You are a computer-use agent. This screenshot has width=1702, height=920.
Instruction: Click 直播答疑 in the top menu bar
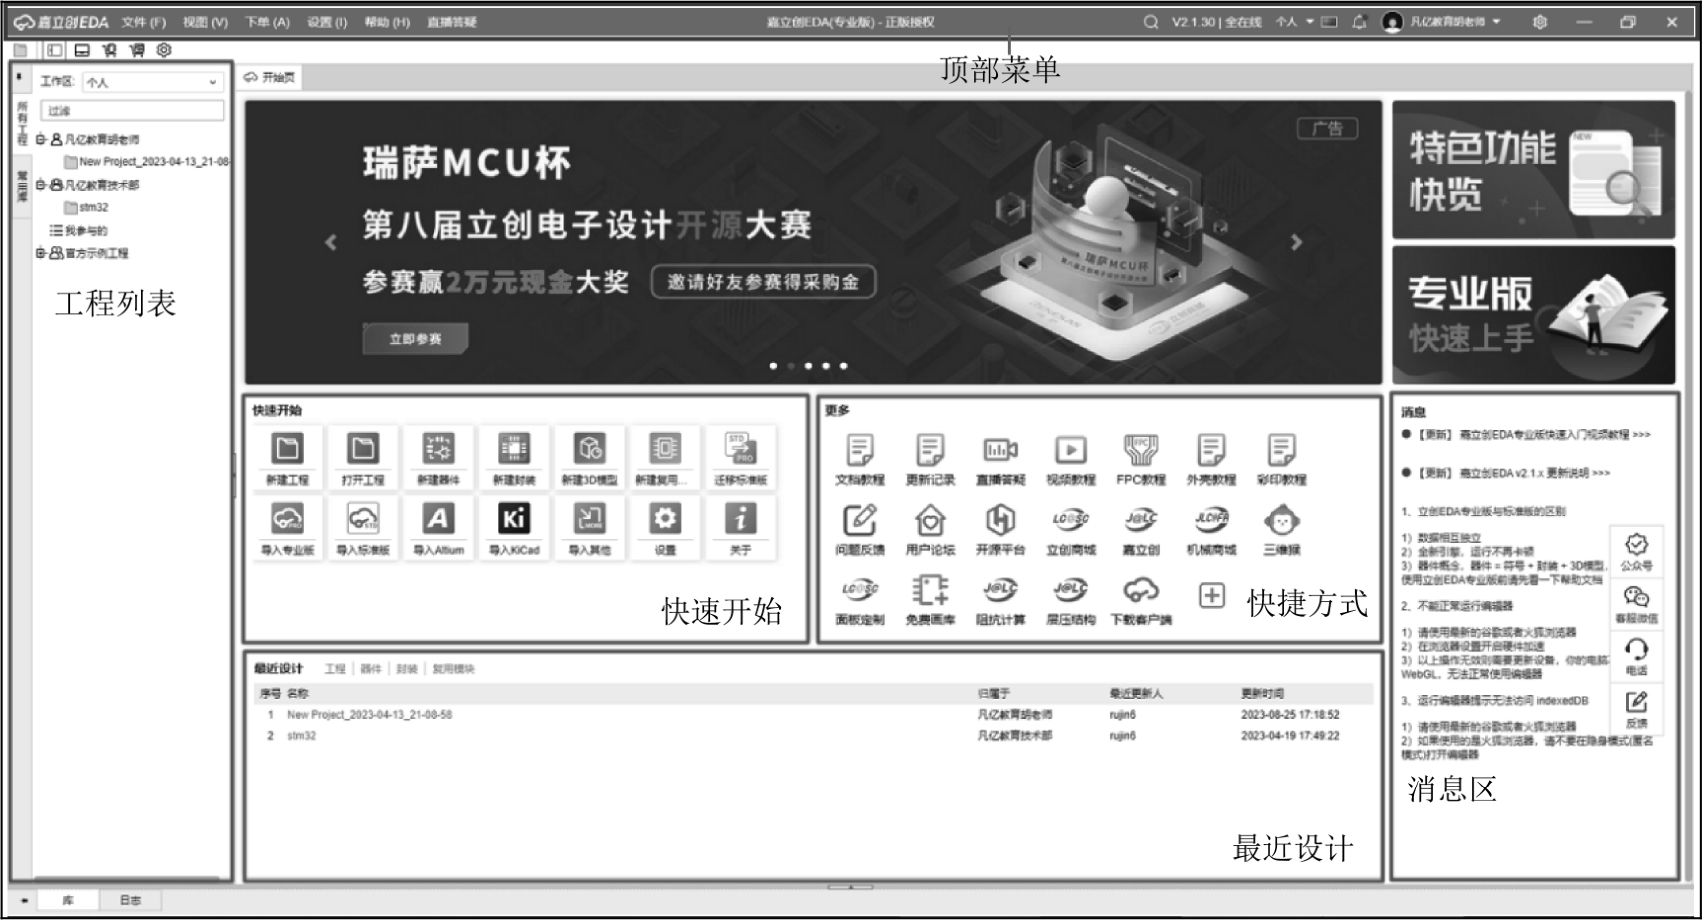[x=452, y=22]
